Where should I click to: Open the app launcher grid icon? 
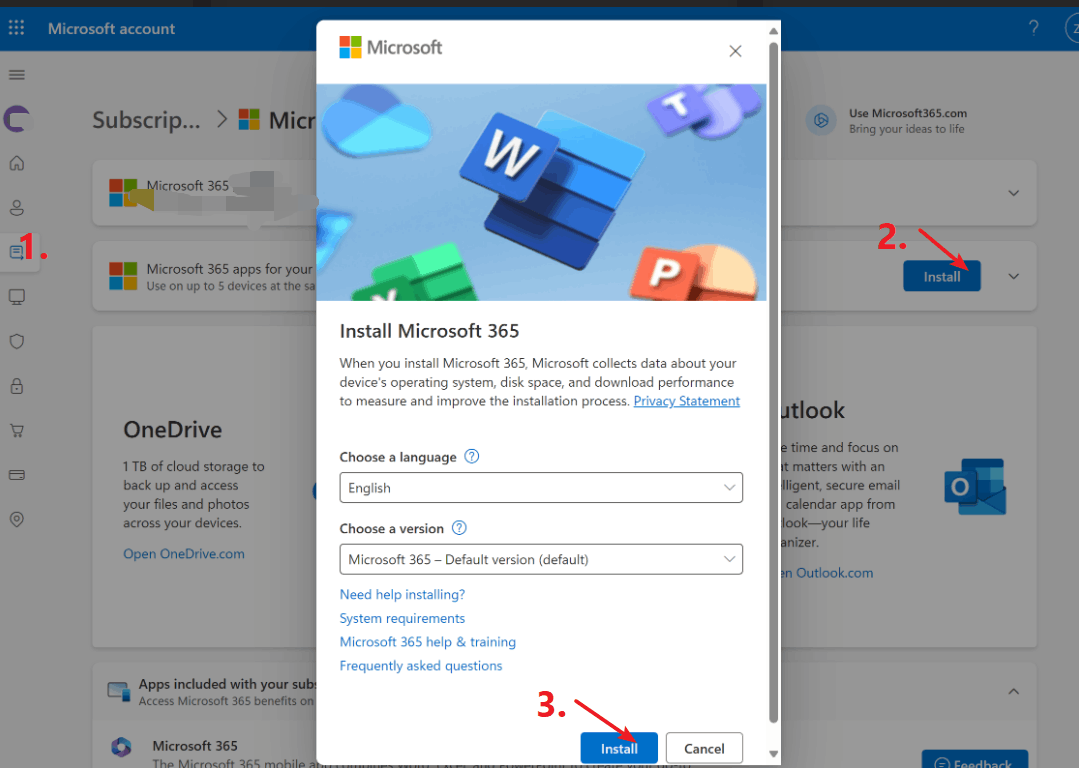(17, 28)
